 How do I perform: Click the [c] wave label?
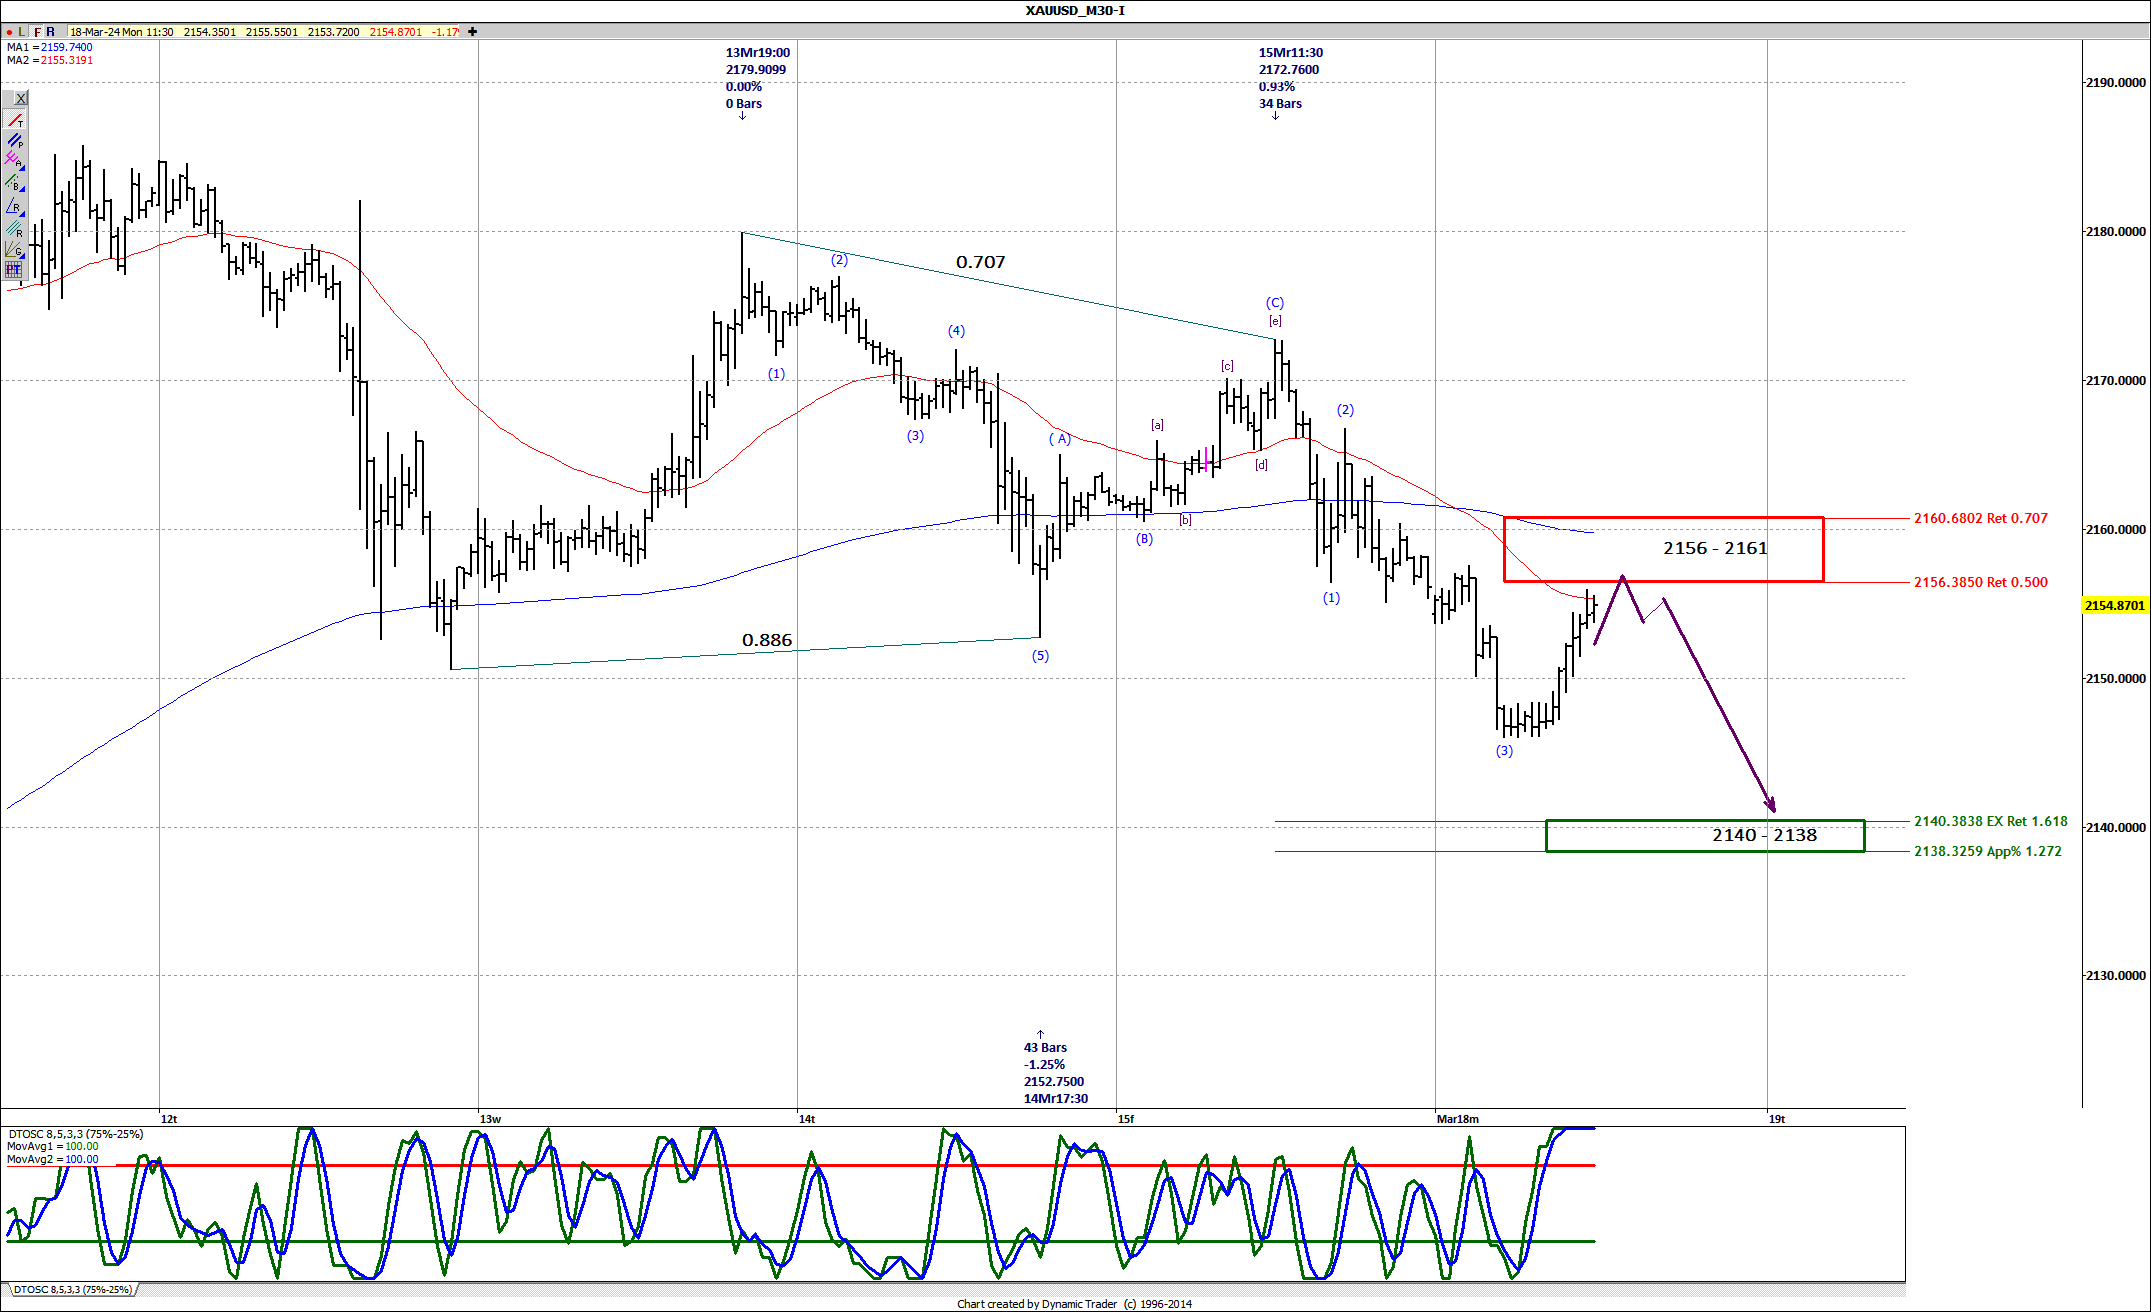[x=1227, y=366]
